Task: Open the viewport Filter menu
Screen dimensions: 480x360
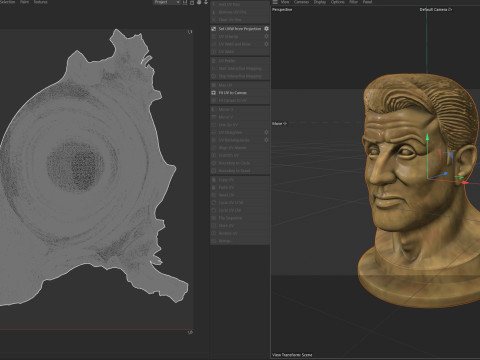Action: pos(353,2)
